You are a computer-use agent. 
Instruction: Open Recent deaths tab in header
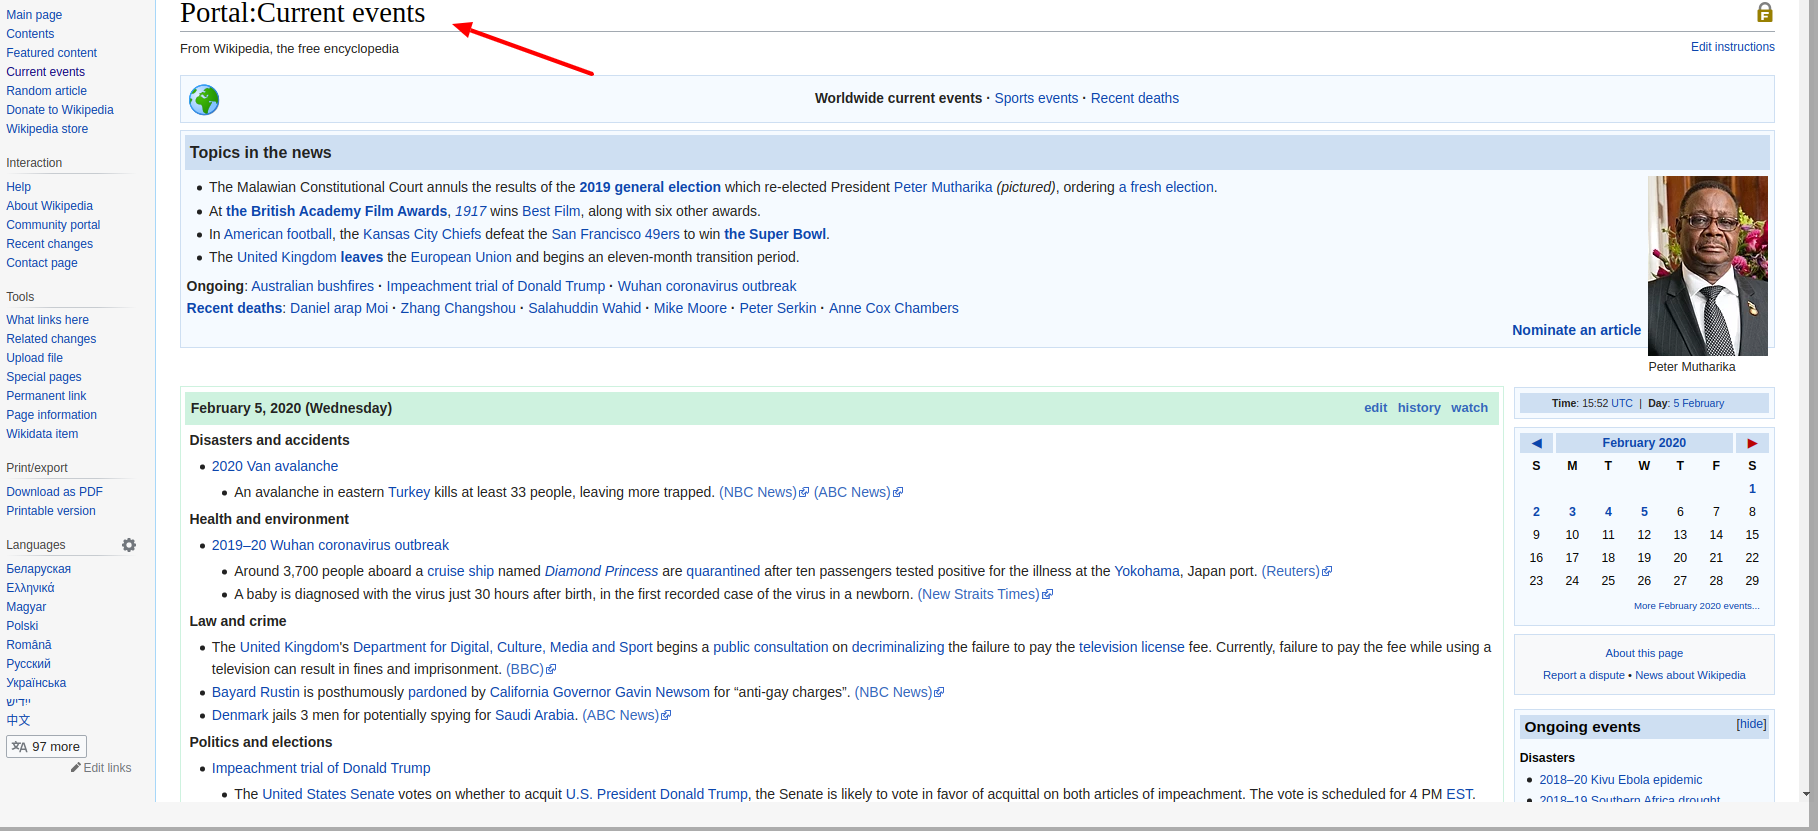(1135, 98)
